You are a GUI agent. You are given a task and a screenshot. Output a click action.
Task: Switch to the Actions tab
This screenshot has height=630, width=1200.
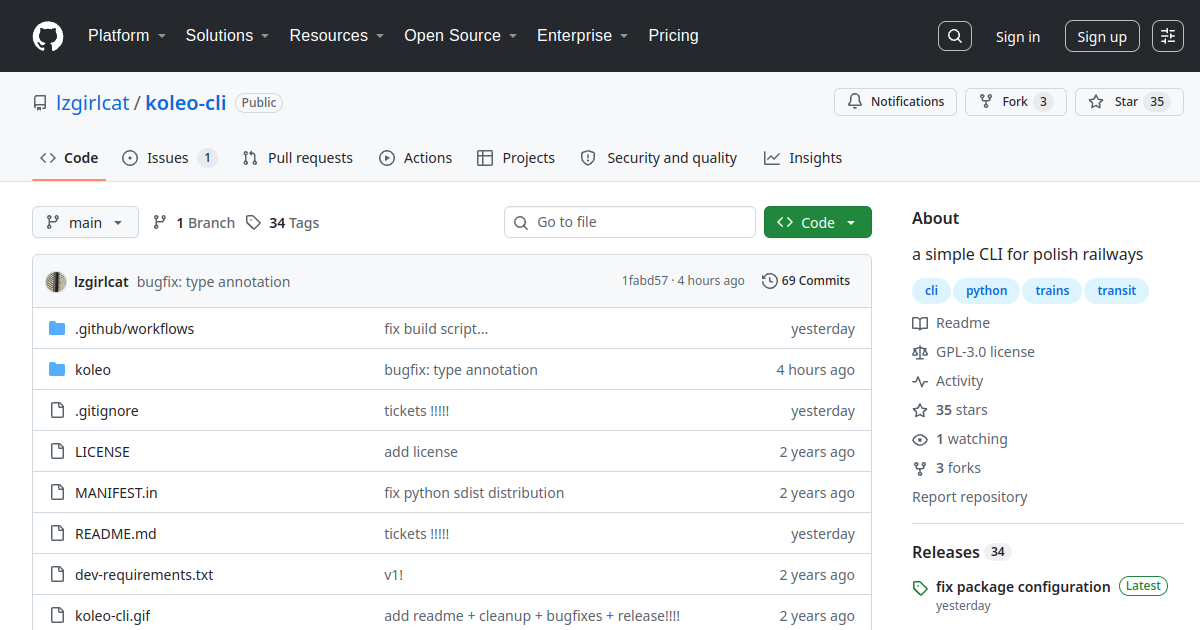point(415,158)
